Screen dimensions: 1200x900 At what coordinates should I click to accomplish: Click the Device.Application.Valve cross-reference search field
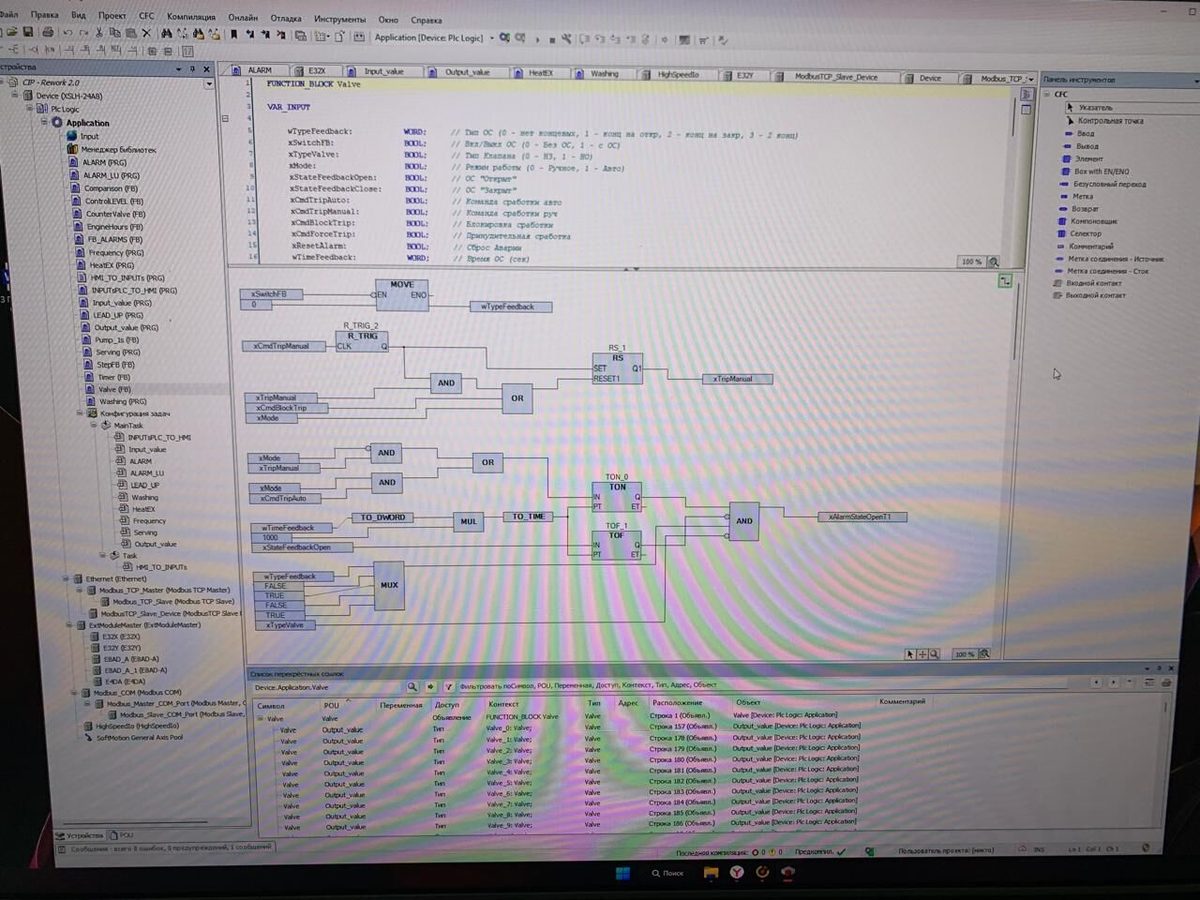[328, 687]
